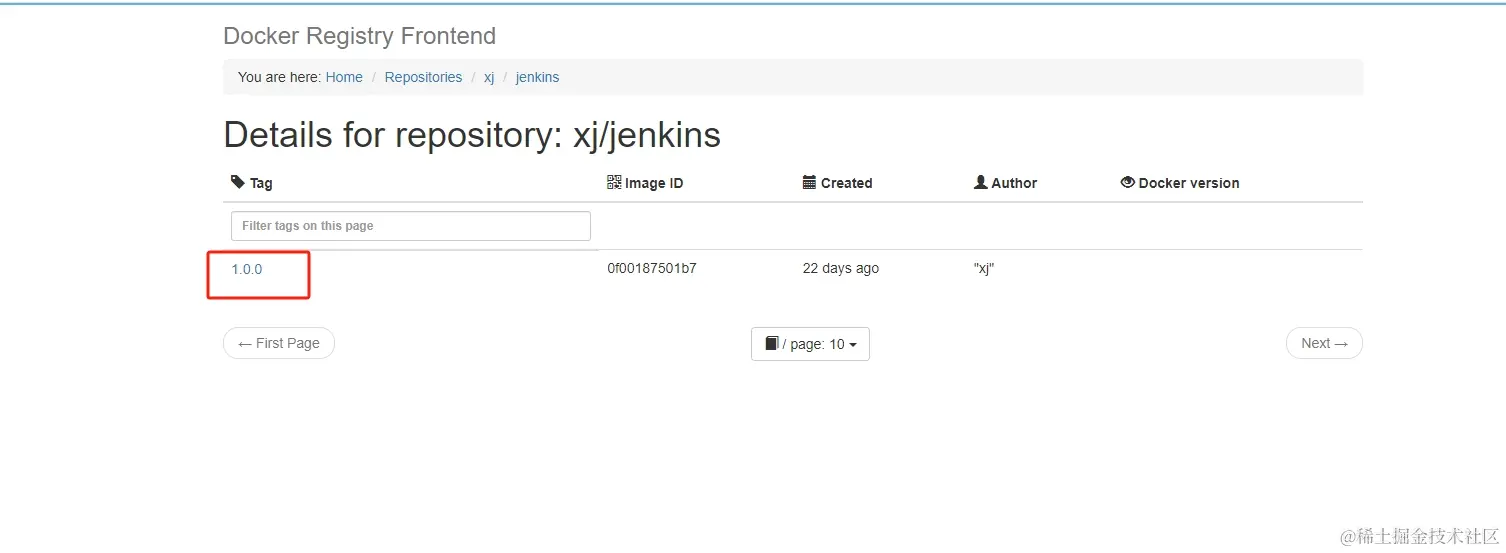Go to the Home breadcrumb link
Image resolution: width=1506 pixels, height=553 pixels.
click(x=344, y=77)
